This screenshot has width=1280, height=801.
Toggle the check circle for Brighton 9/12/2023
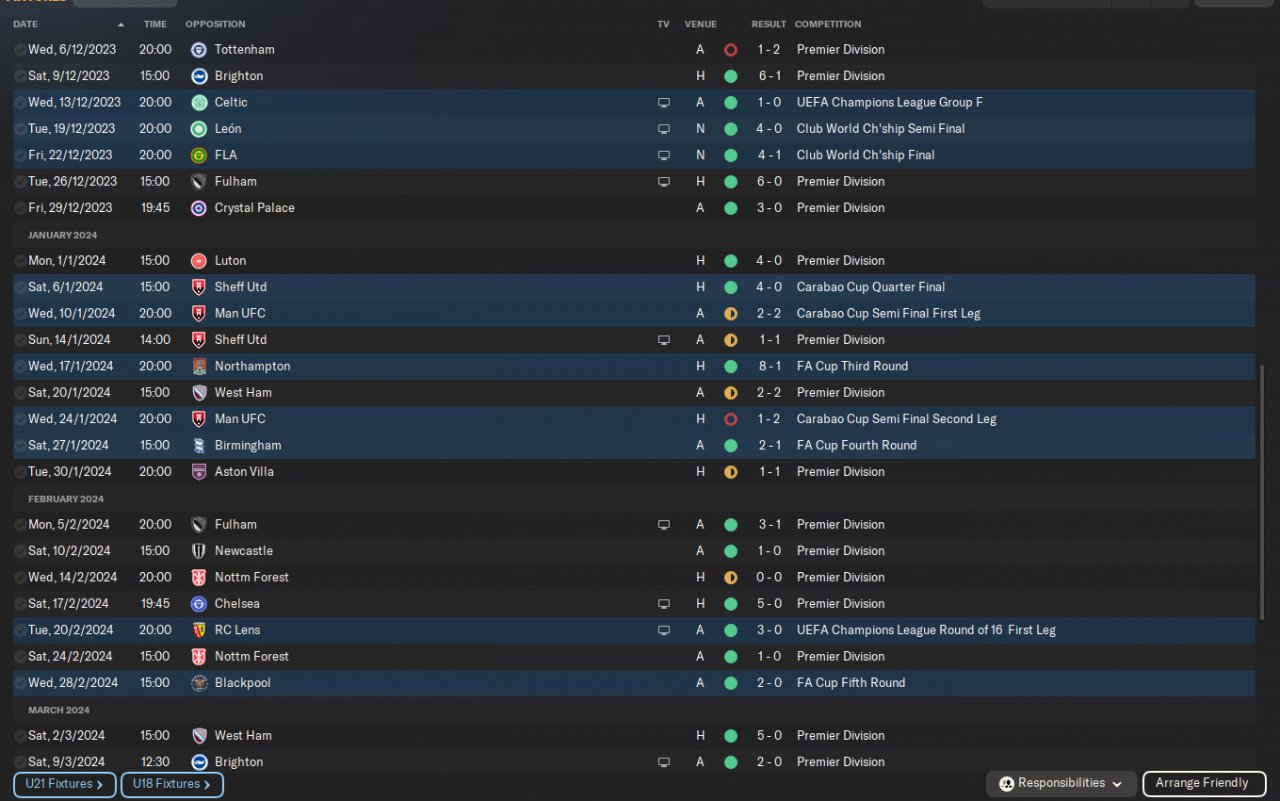coord(20,76)
